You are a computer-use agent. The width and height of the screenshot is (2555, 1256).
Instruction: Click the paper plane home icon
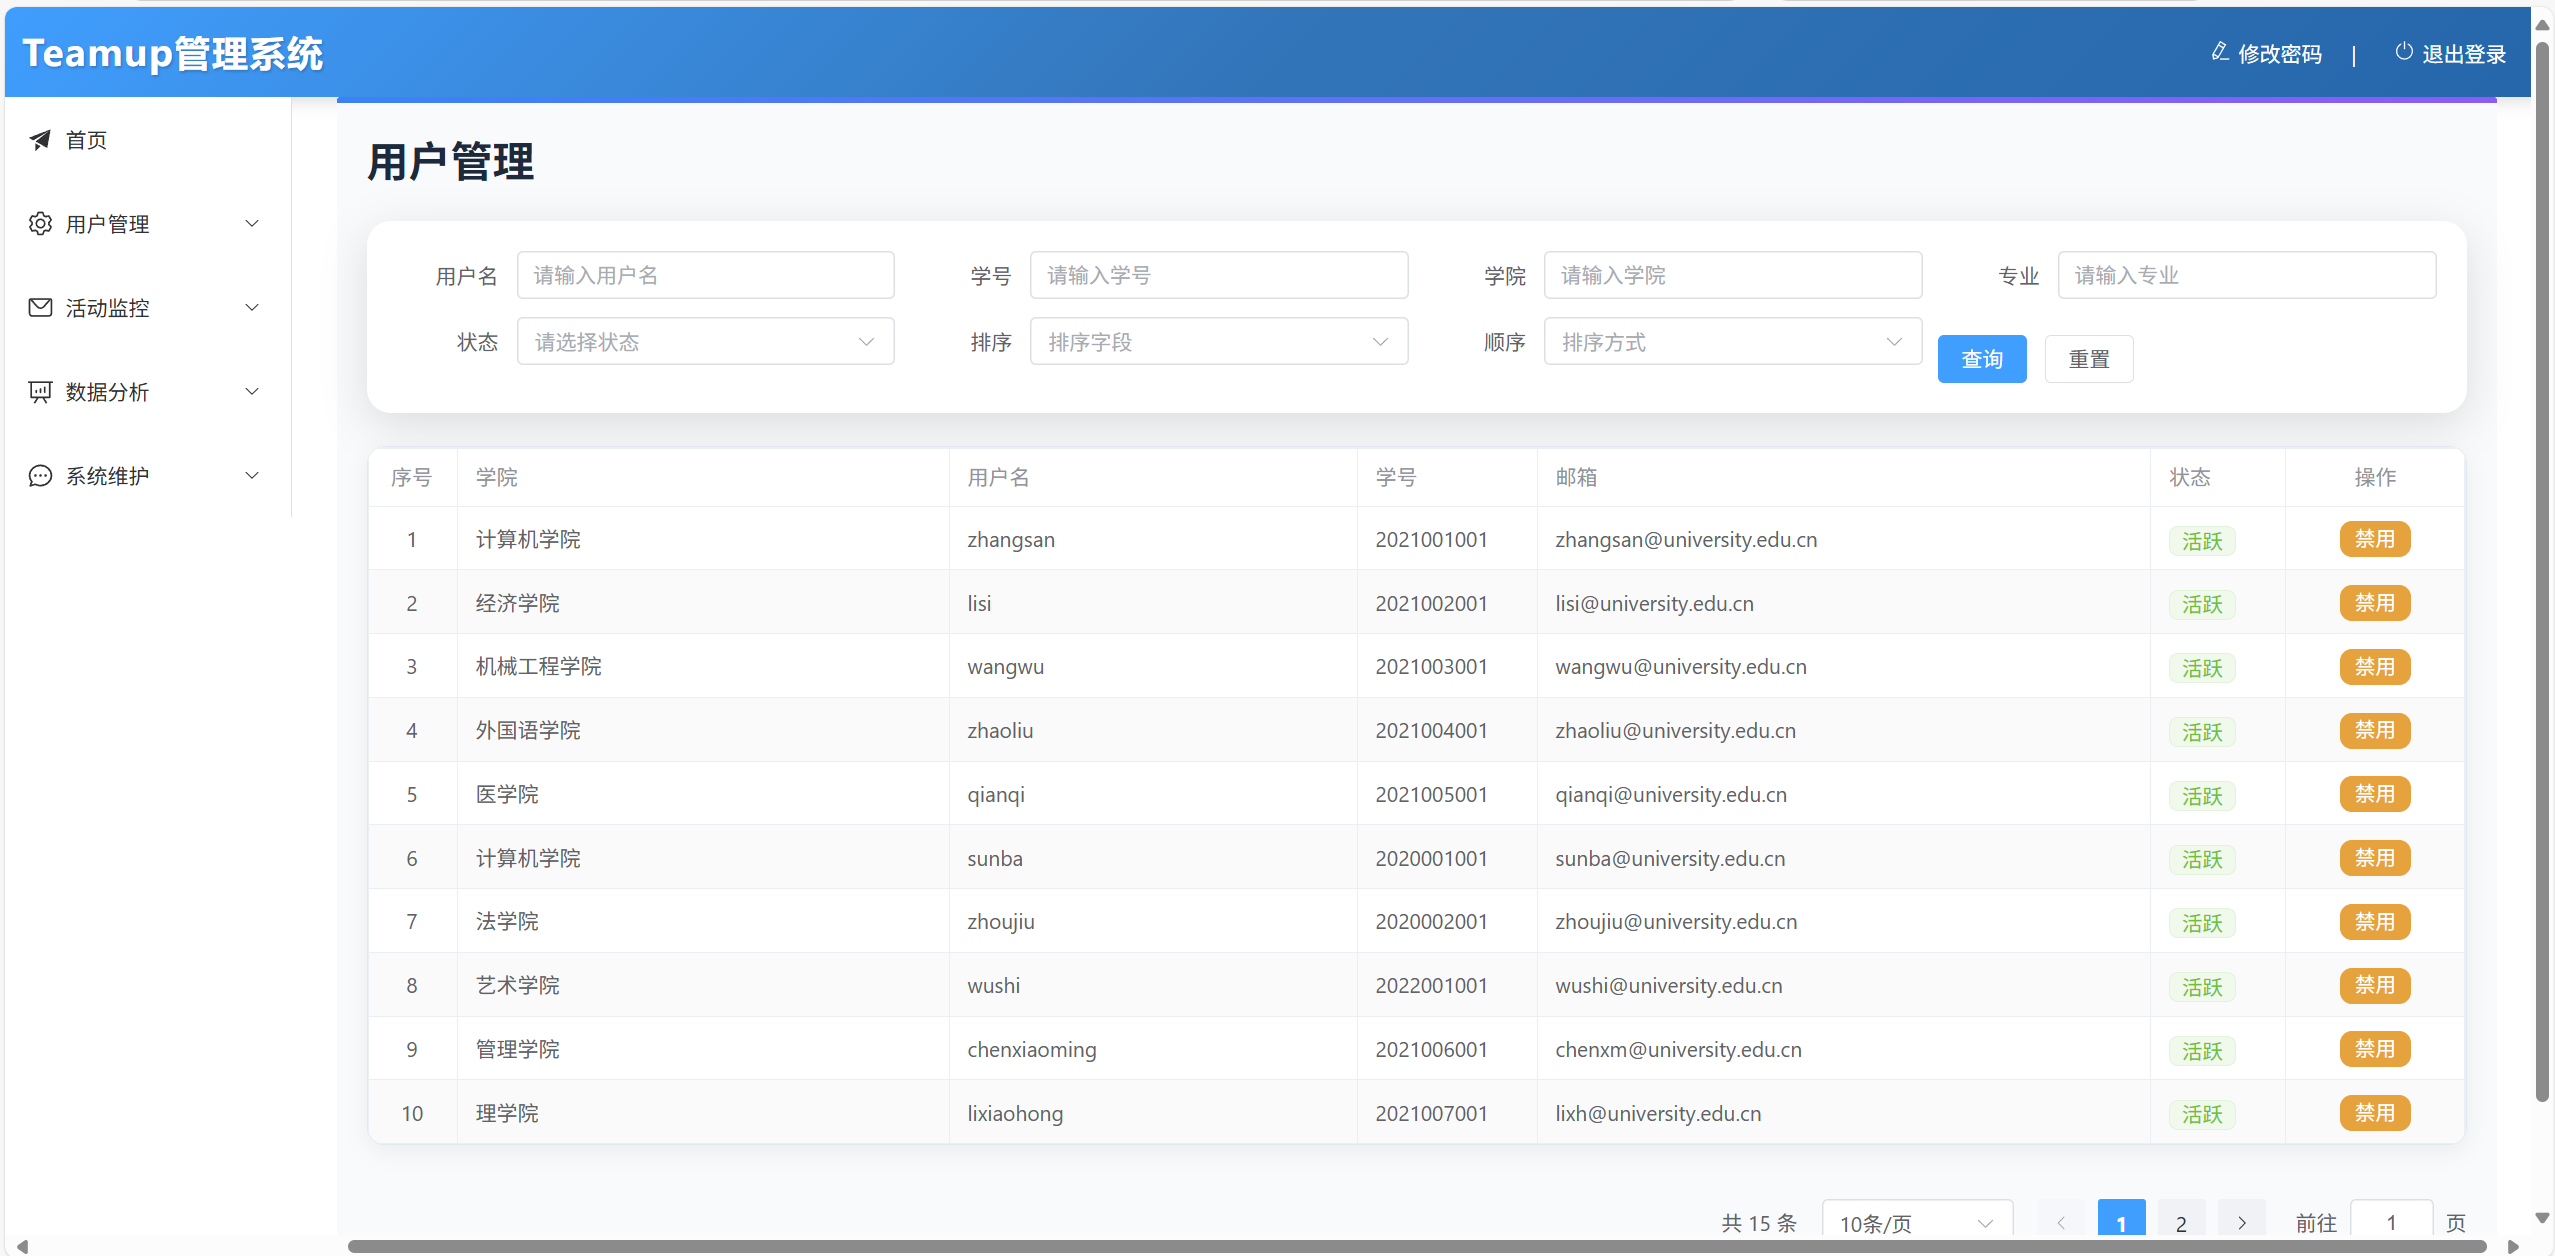click(x=40, y=140)
